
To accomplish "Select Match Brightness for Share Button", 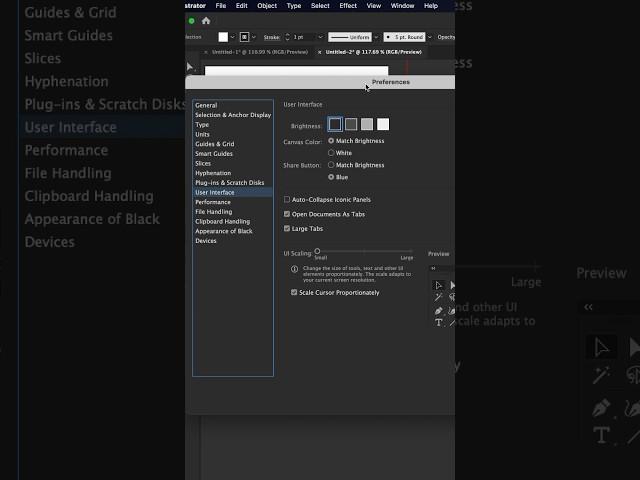I will pyautogui.click(x=331, y=165).
